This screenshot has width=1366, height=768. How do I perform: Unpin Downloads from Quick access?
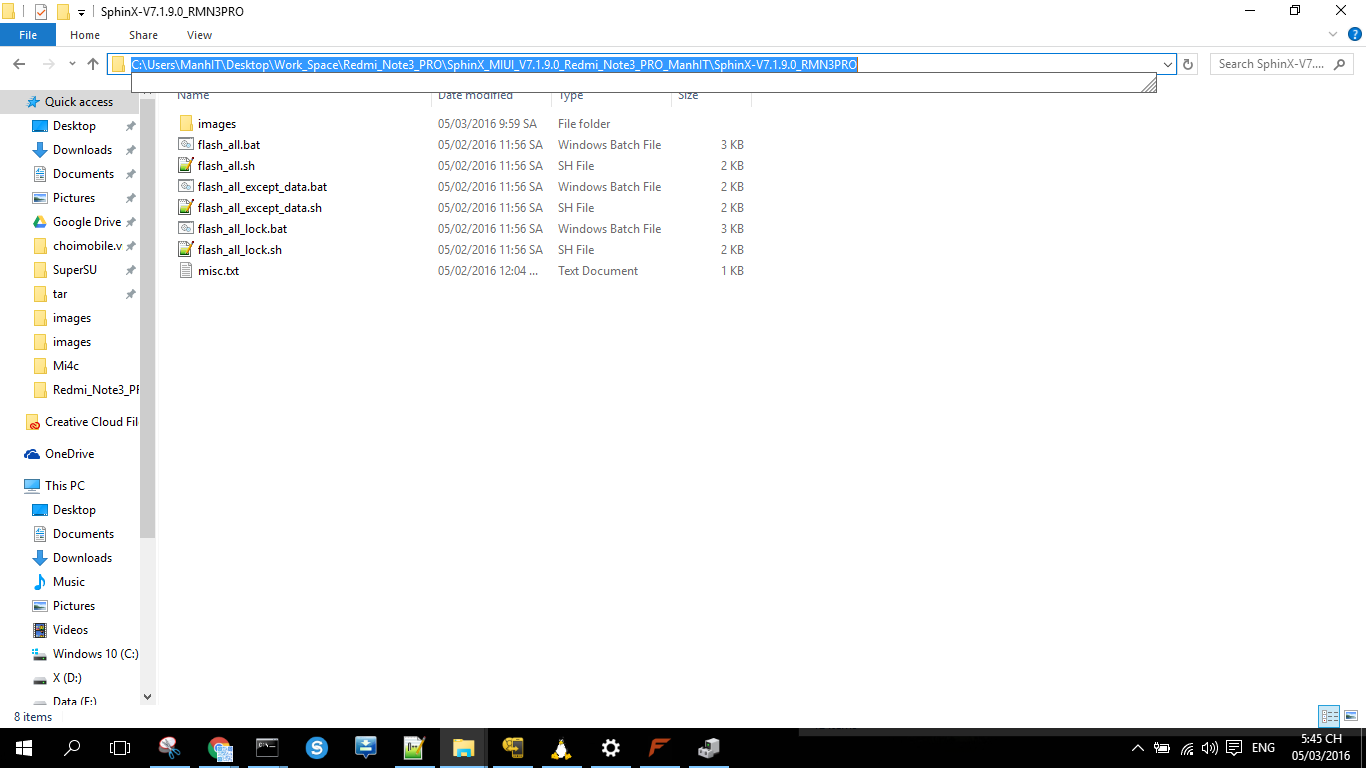pos(130,150)
